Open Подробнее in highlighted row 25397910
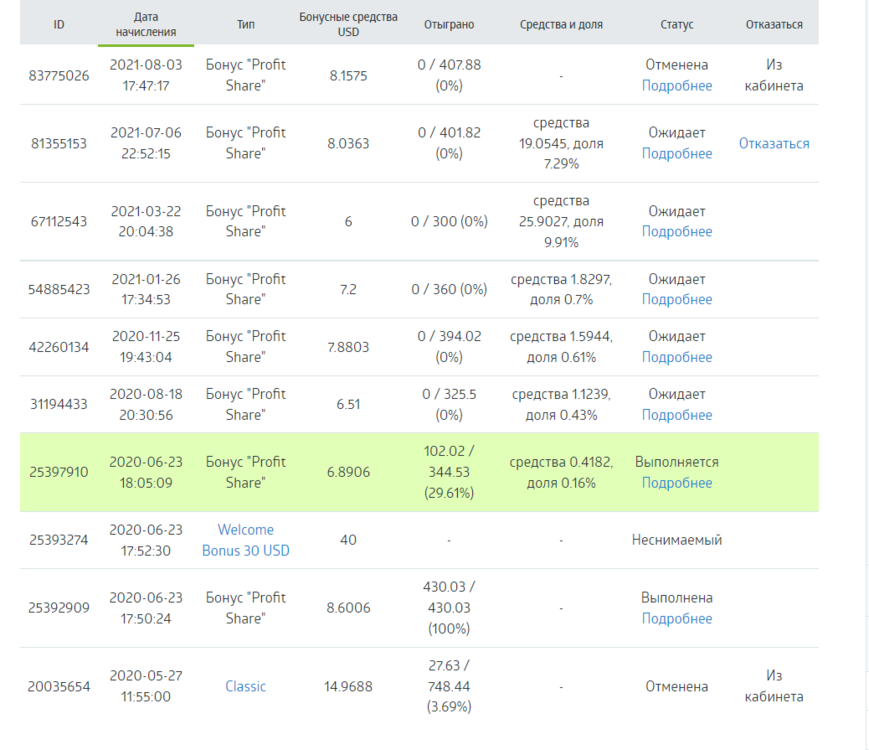This screenshot has height=750, width=869. [x=677, y=483]
